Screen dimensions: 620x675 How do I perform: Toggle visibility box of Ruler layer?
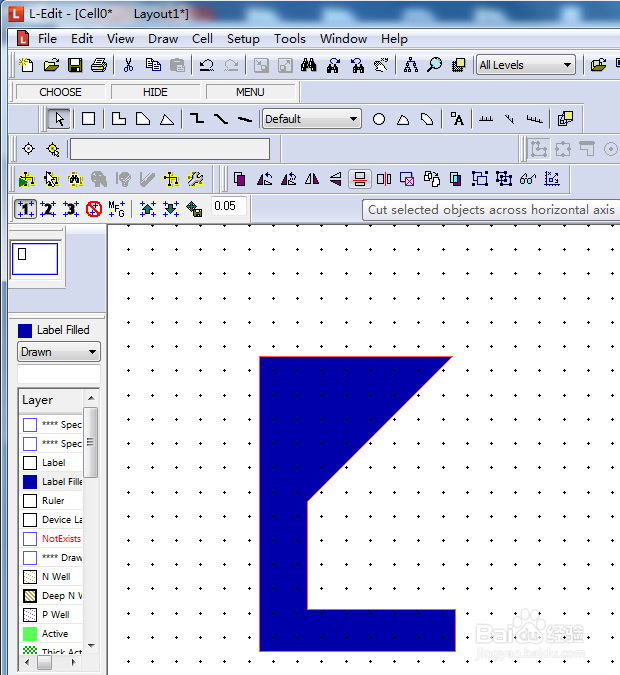(30, 501)
